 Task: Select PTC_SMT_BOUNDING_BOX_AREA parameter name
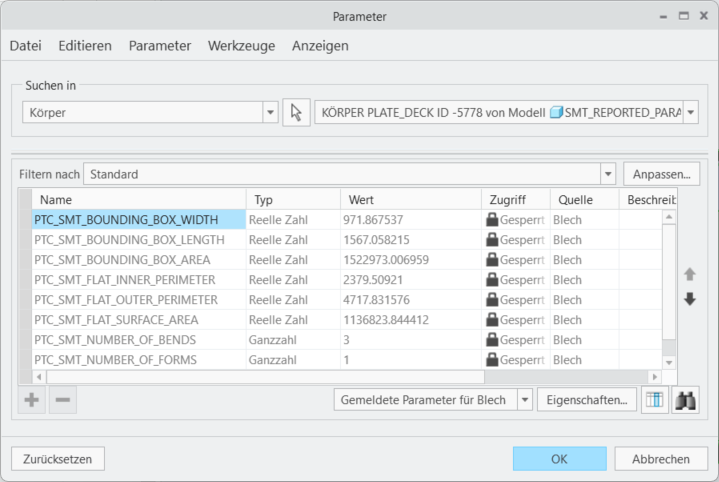click(122, 260)
